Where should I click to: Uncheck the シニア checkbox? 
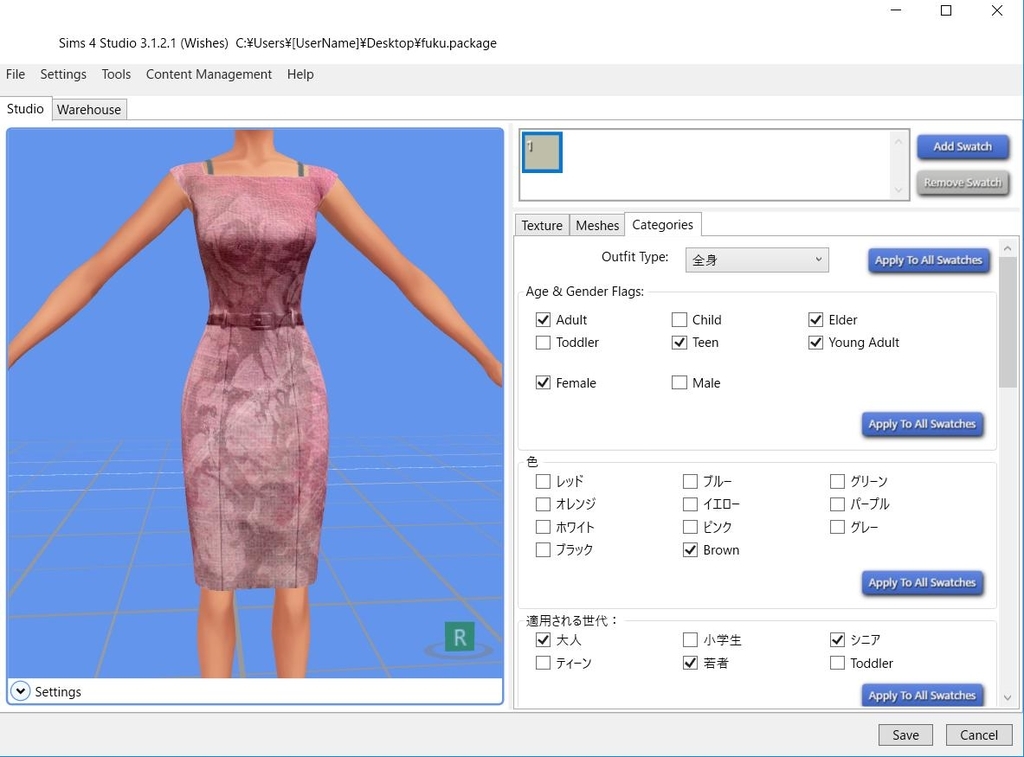837,639
